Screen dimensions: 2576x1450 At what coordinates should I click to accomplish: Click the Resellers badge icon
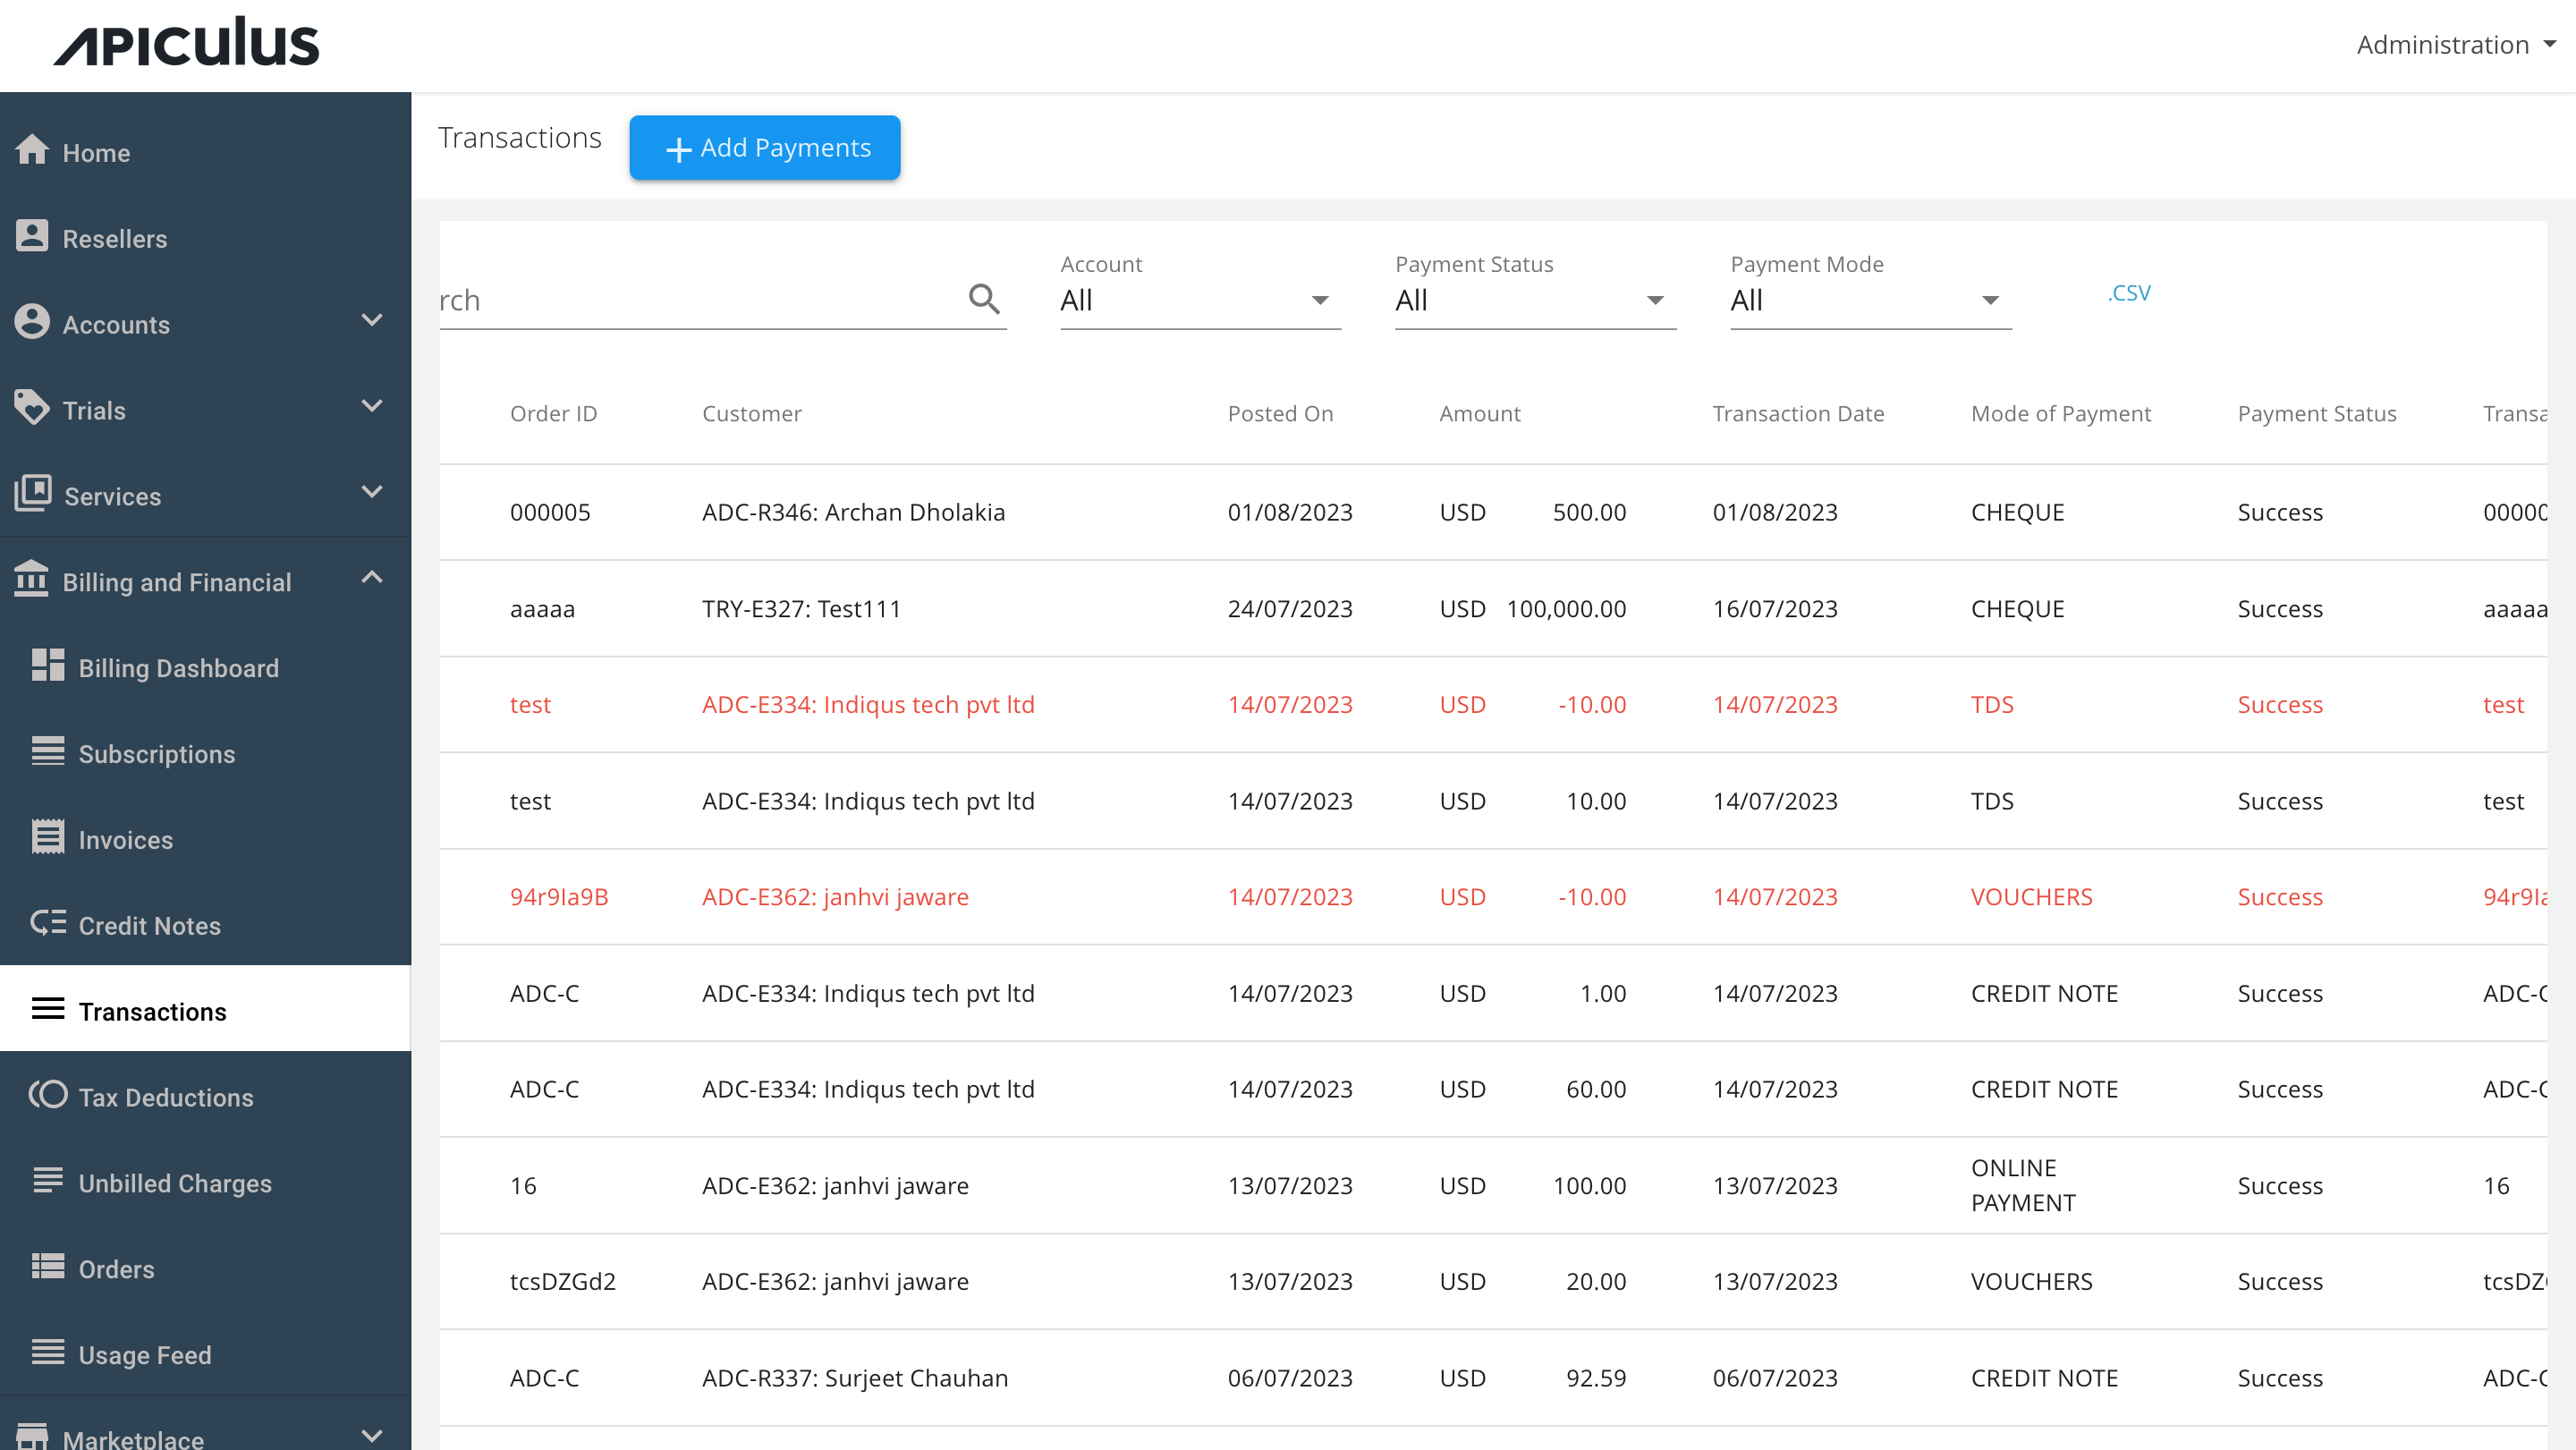pyautogui.click(x=32, y=237)
